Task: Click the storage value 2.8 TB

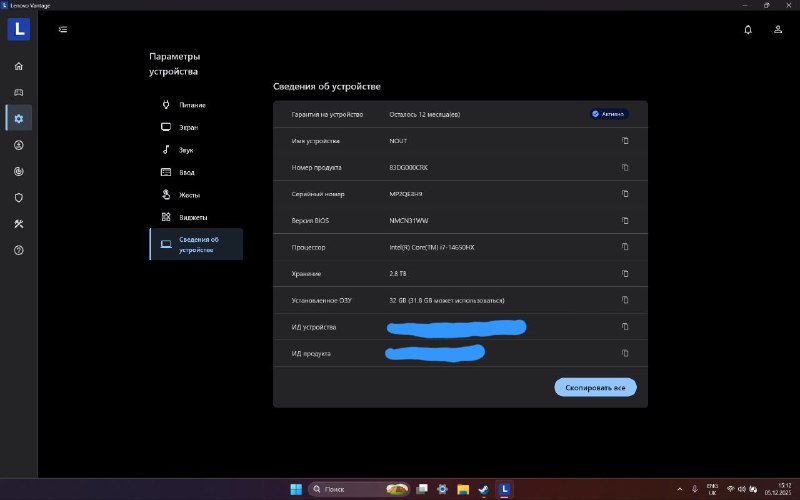Action: (x=398, y=274)
